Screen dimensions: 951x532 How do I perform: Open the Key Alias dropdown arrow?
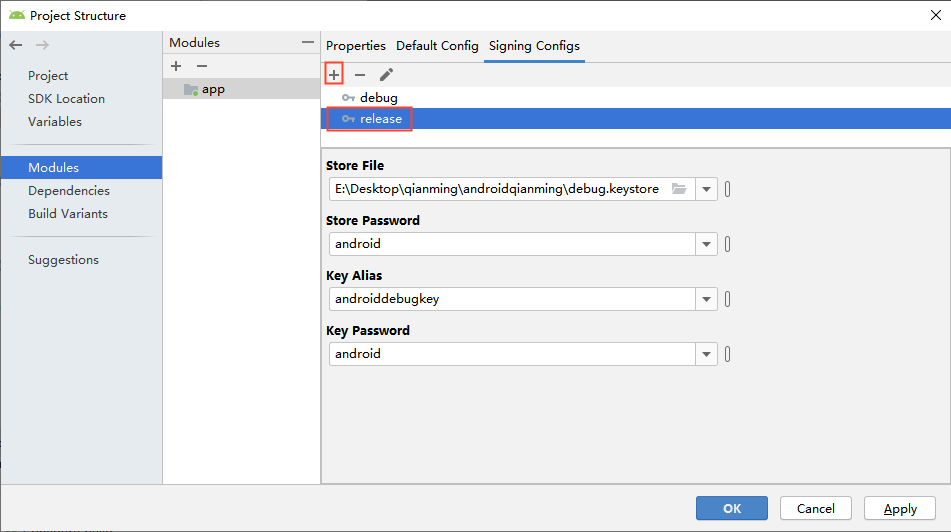tap(706, 299)
